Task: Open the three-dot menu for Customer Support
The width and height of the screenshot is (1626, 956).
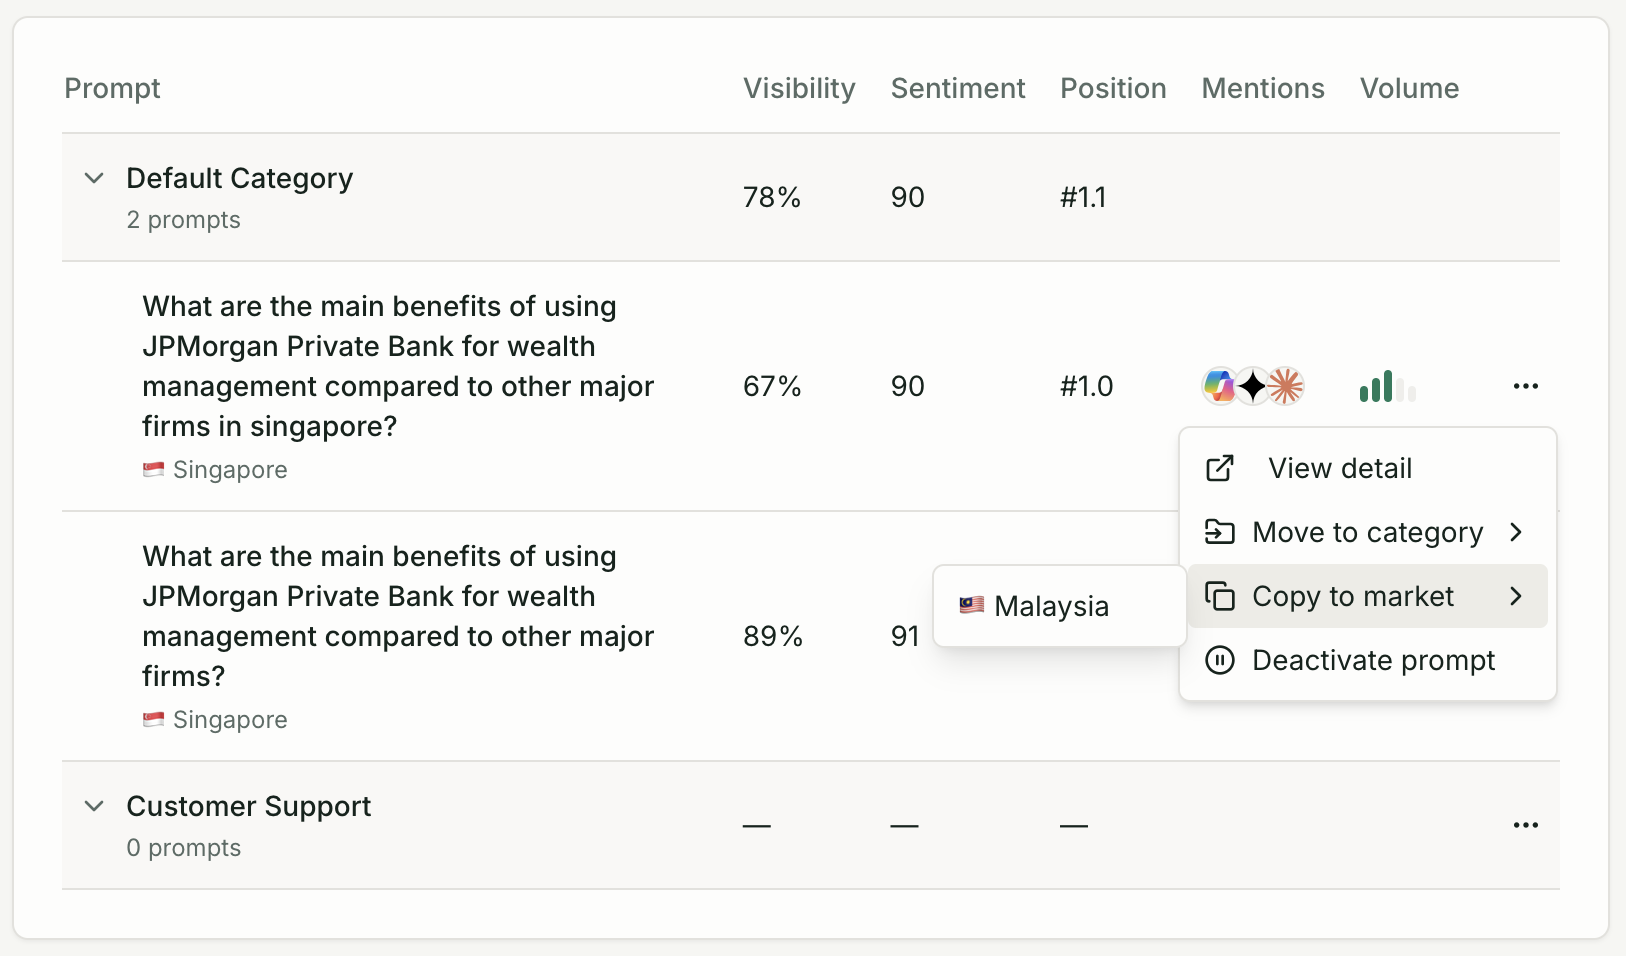Action: (x=1525, y=825)
